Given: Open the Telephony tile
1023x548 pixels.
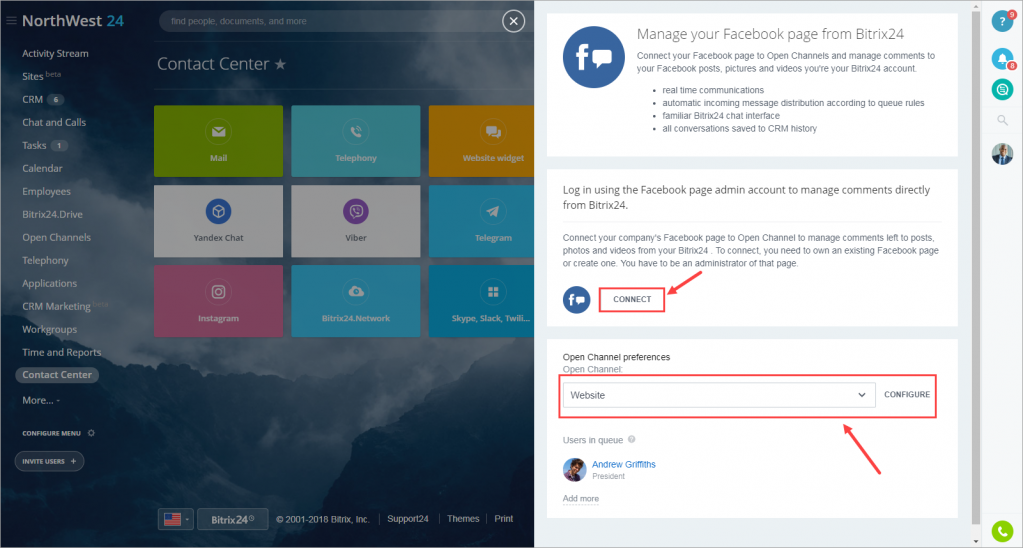Looking at the screenshot, I should (x=356, y=141).
